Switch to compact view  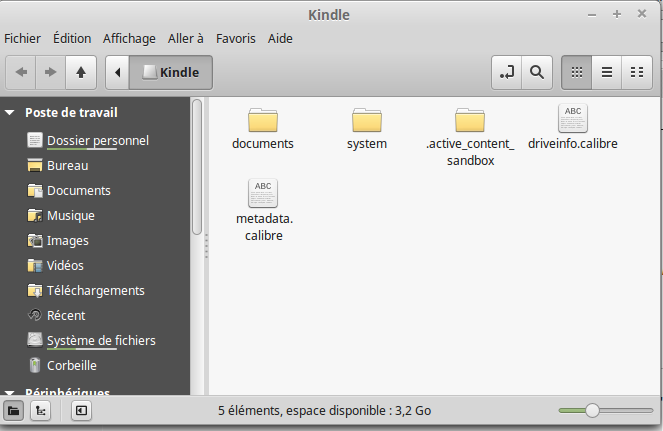coord(637,72)
